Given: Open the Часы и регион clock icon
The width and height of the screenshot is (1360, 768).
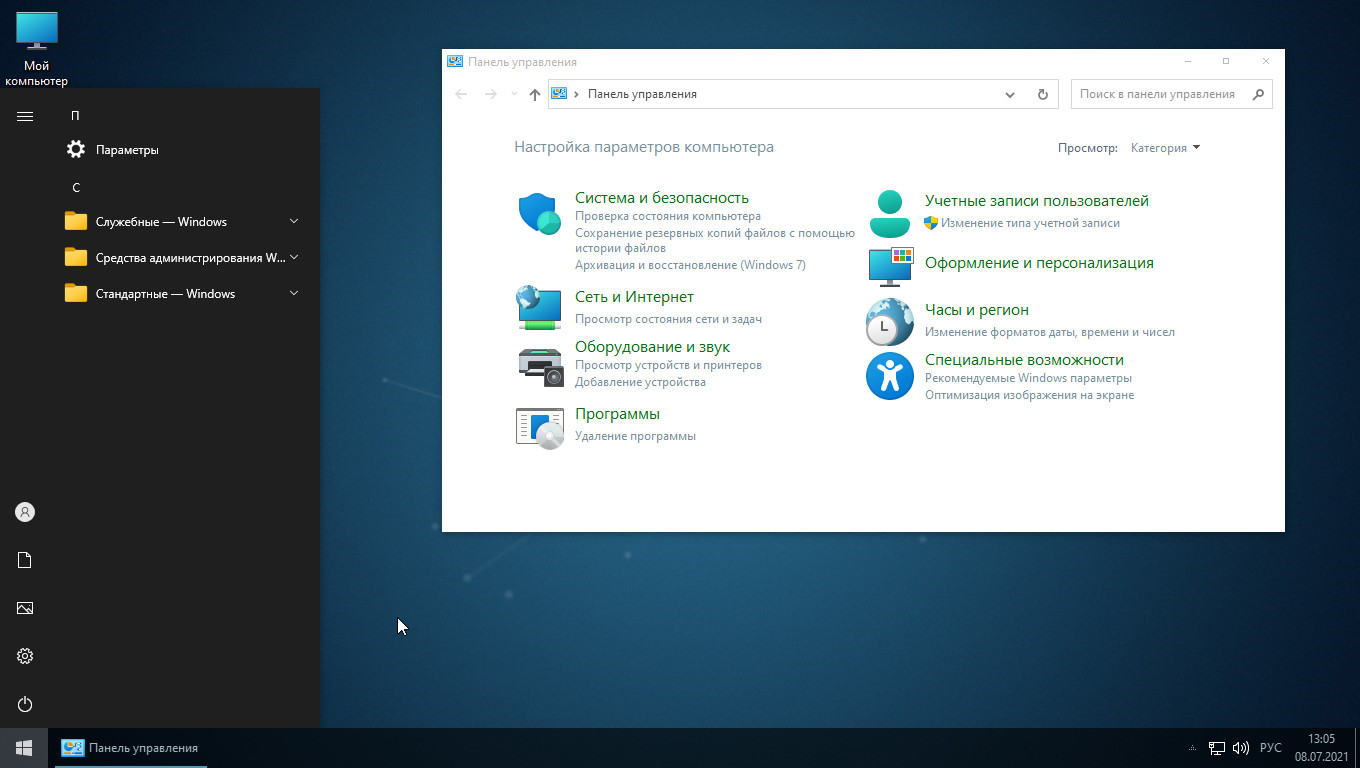Looking at the screenshot, I should (x=889, y=322).
